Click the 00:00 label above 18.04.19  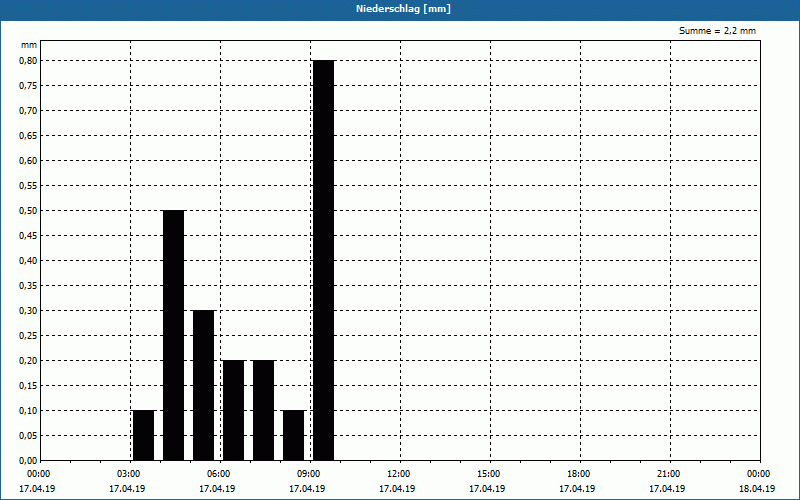759,474
